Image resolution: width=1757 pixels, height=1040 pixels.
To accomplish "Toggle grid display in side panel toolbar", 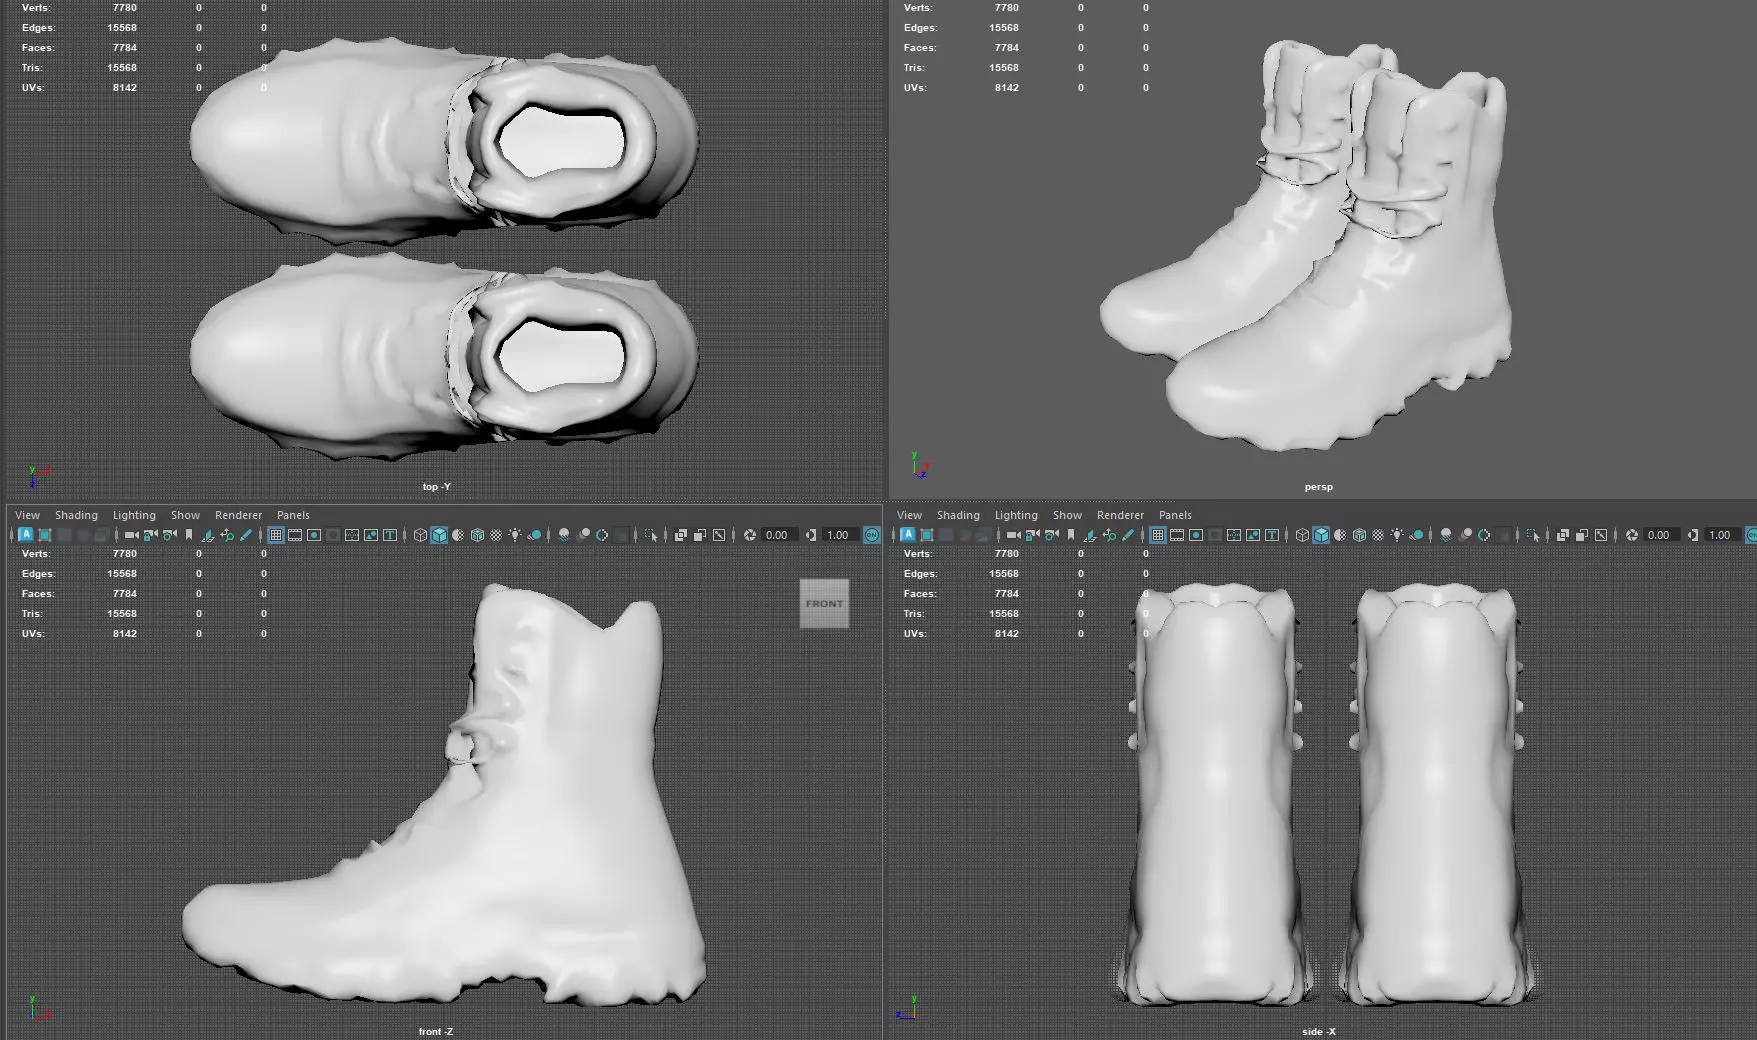I will coord(1157,535).
